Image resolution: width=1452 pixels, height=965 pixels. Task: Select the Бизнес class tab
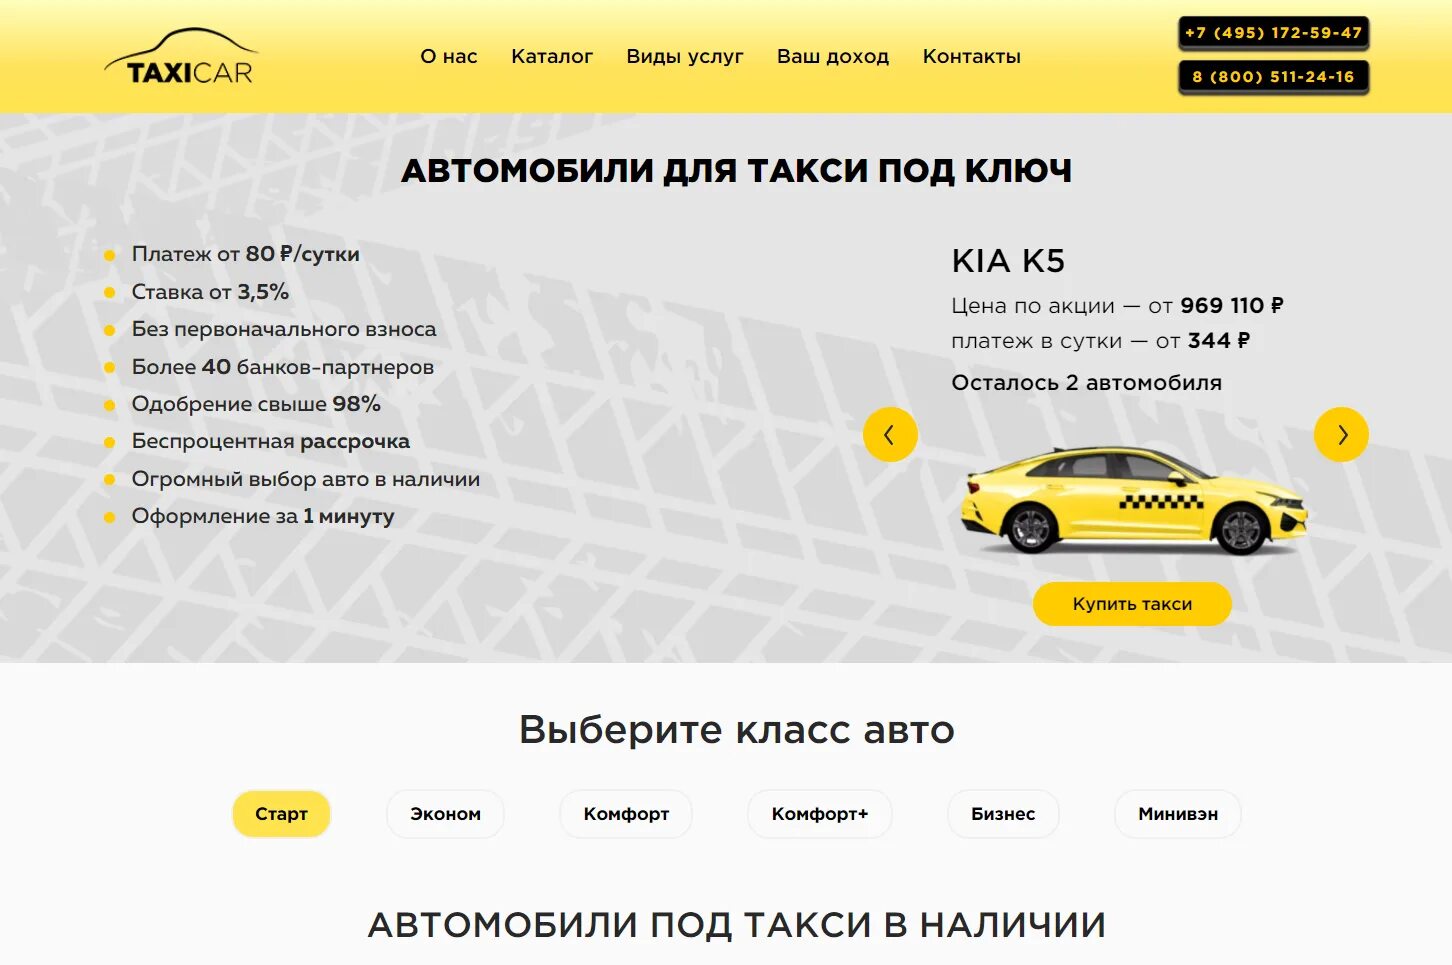pos(1003,814)
